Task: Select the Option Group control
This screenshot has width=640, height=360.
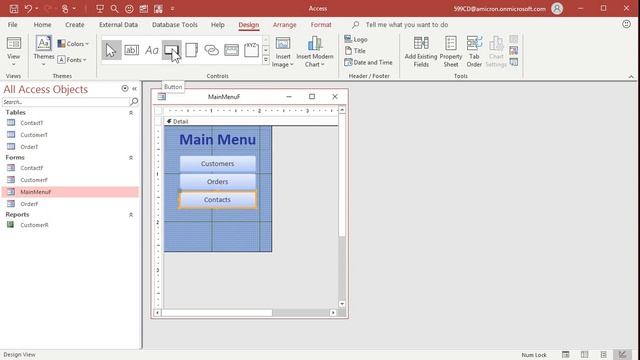Action: pos(251,50)
